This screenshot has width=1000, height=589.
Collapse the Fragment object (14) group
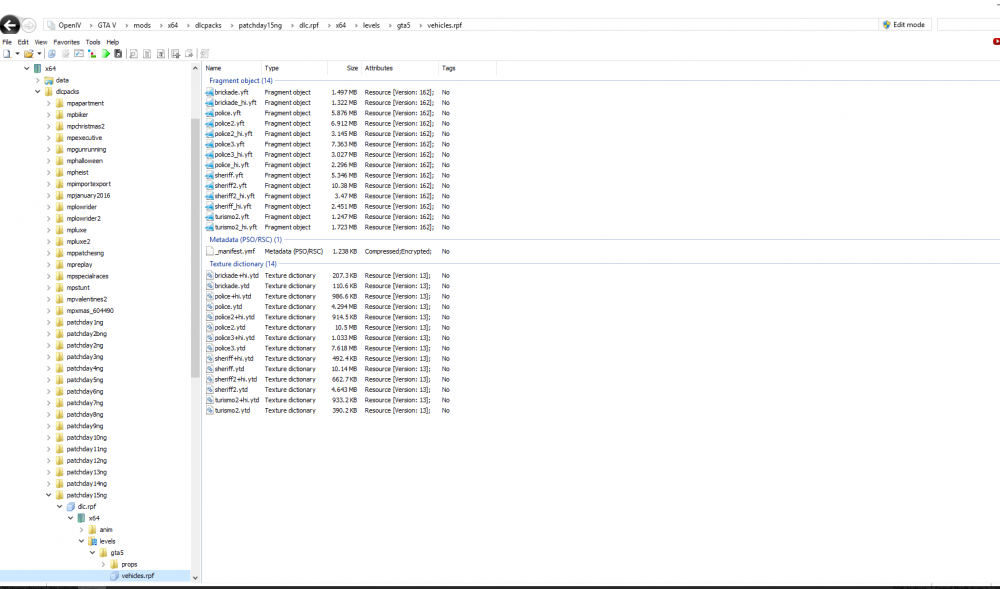(x=240, y=80)
